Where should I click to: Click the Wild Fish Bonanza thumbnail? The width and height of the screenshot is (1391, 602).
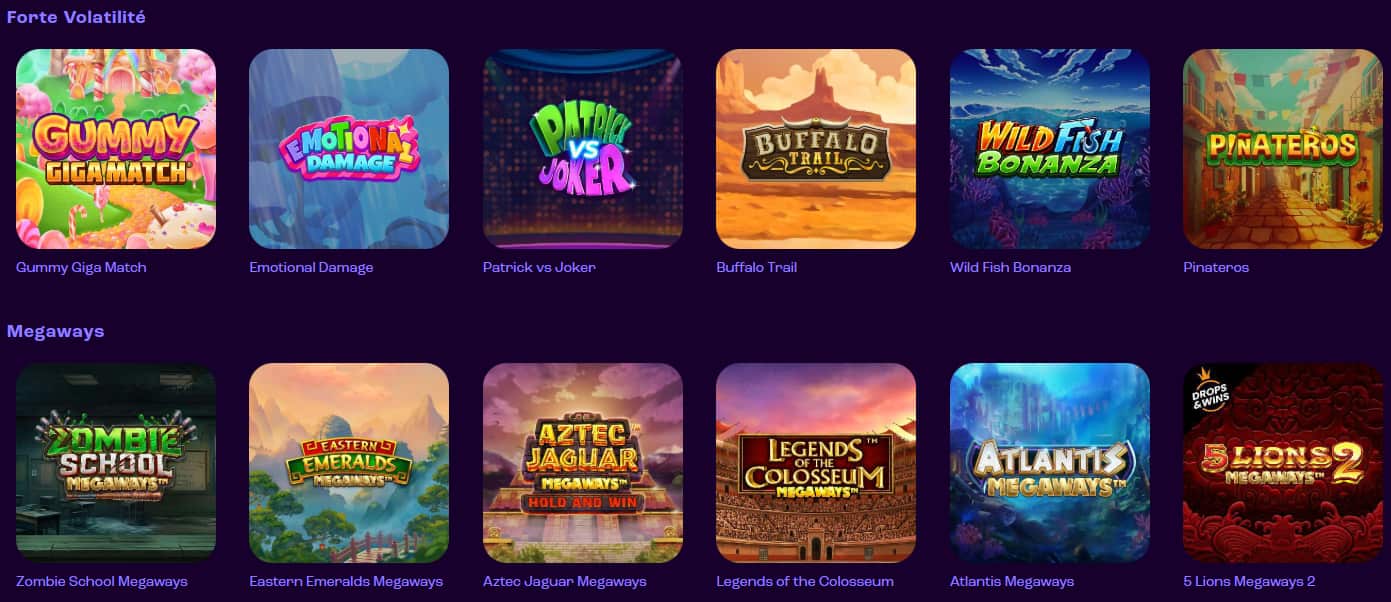[1050, 149]
